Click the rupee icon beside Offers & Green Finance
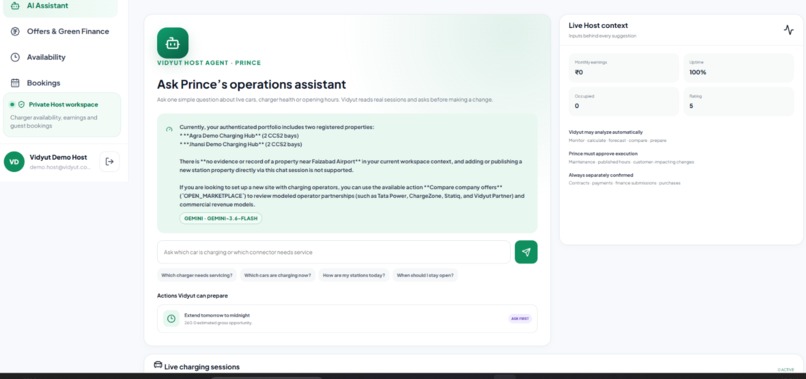 [x=15, y=31]
